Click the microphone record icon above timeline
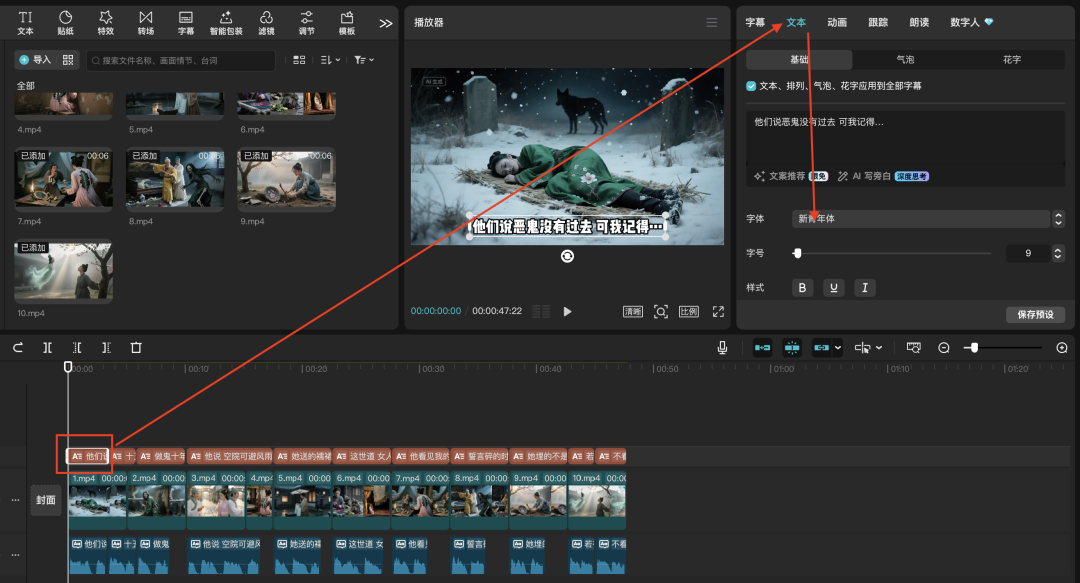Viewport: 1080px width, 583px height. [x=722, y=348]
